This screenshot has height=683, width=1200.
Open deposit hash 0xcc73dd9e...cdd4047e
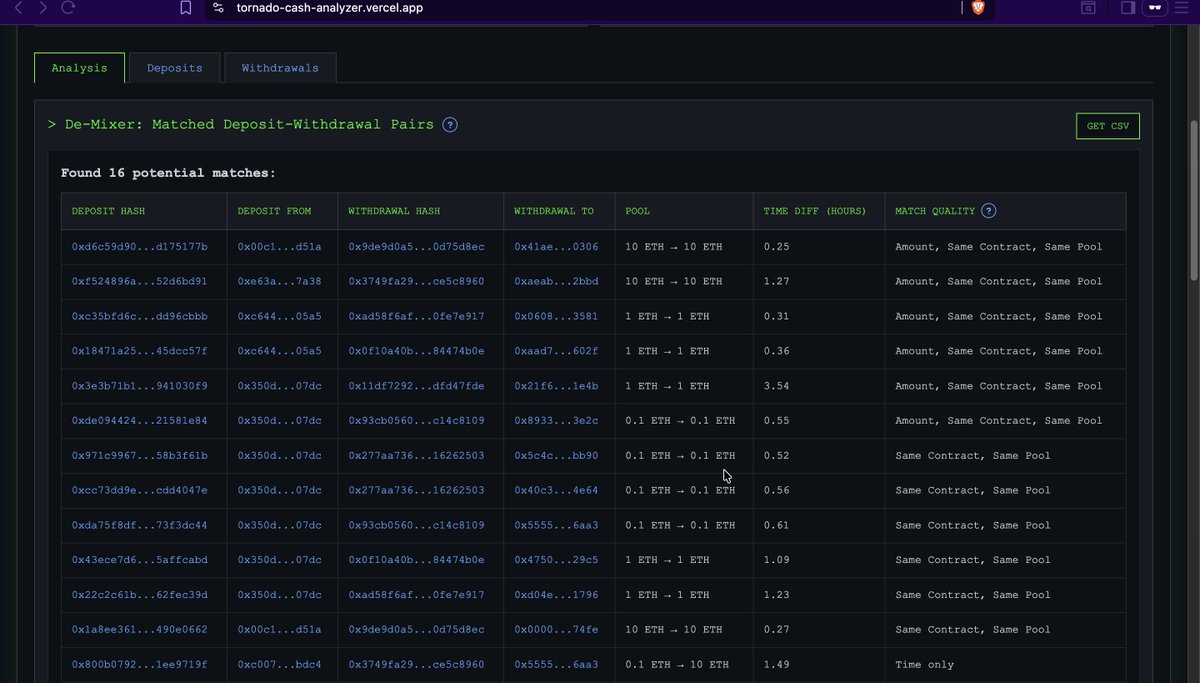(140, 490)
